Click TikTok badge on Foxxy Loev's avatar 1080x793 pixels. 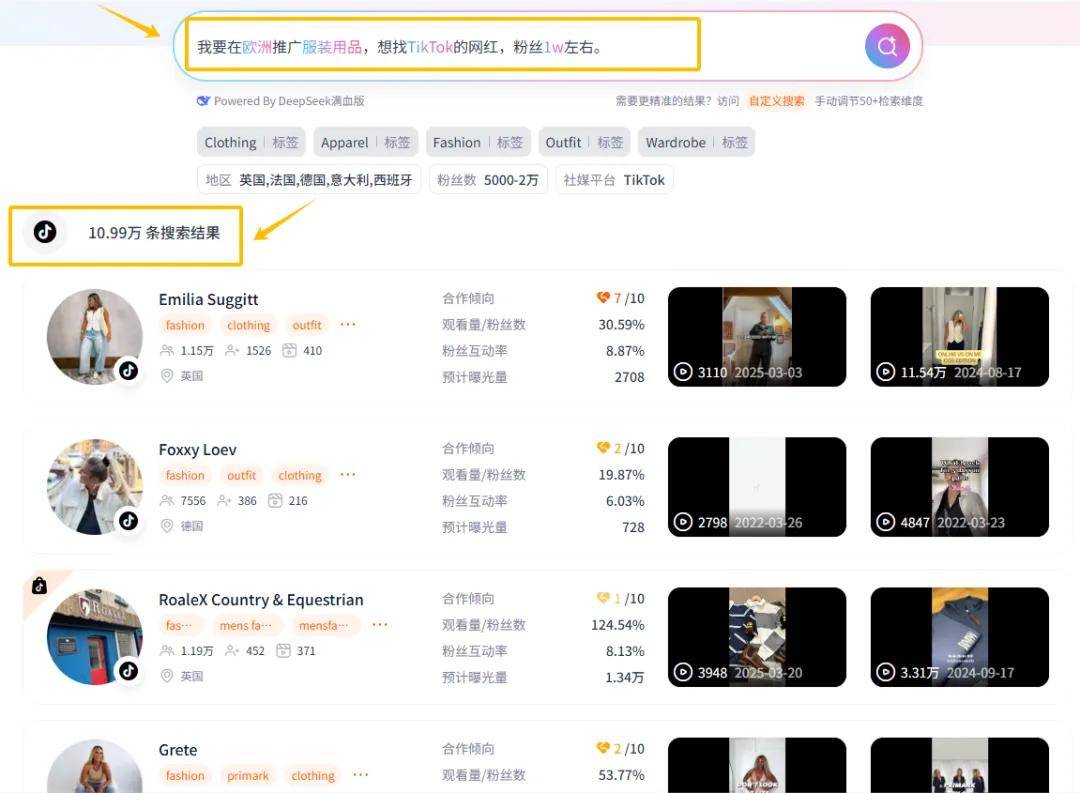128,521
